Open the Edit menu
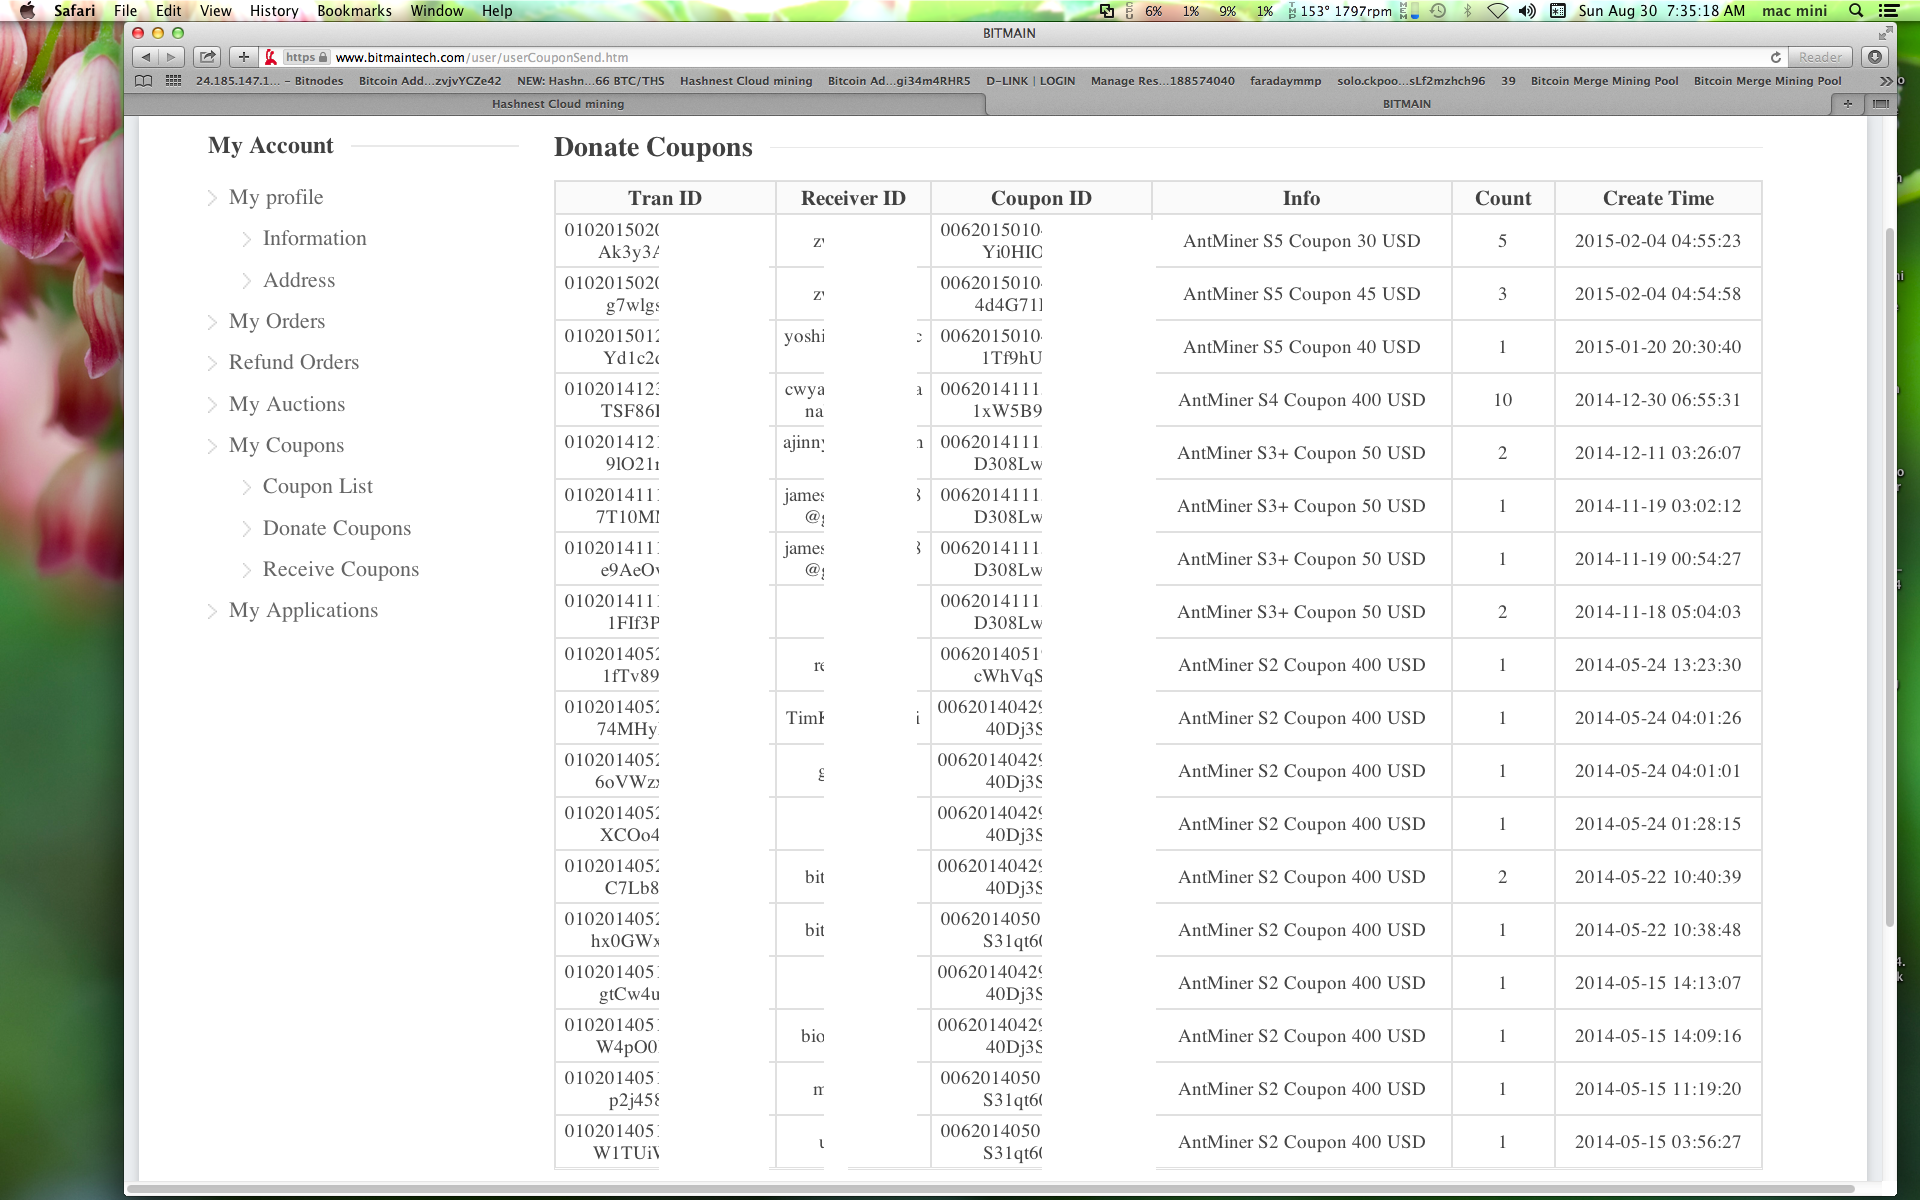Image resolution: width=1920 pixels, height=1200 pixels. [x=168, y=11]
